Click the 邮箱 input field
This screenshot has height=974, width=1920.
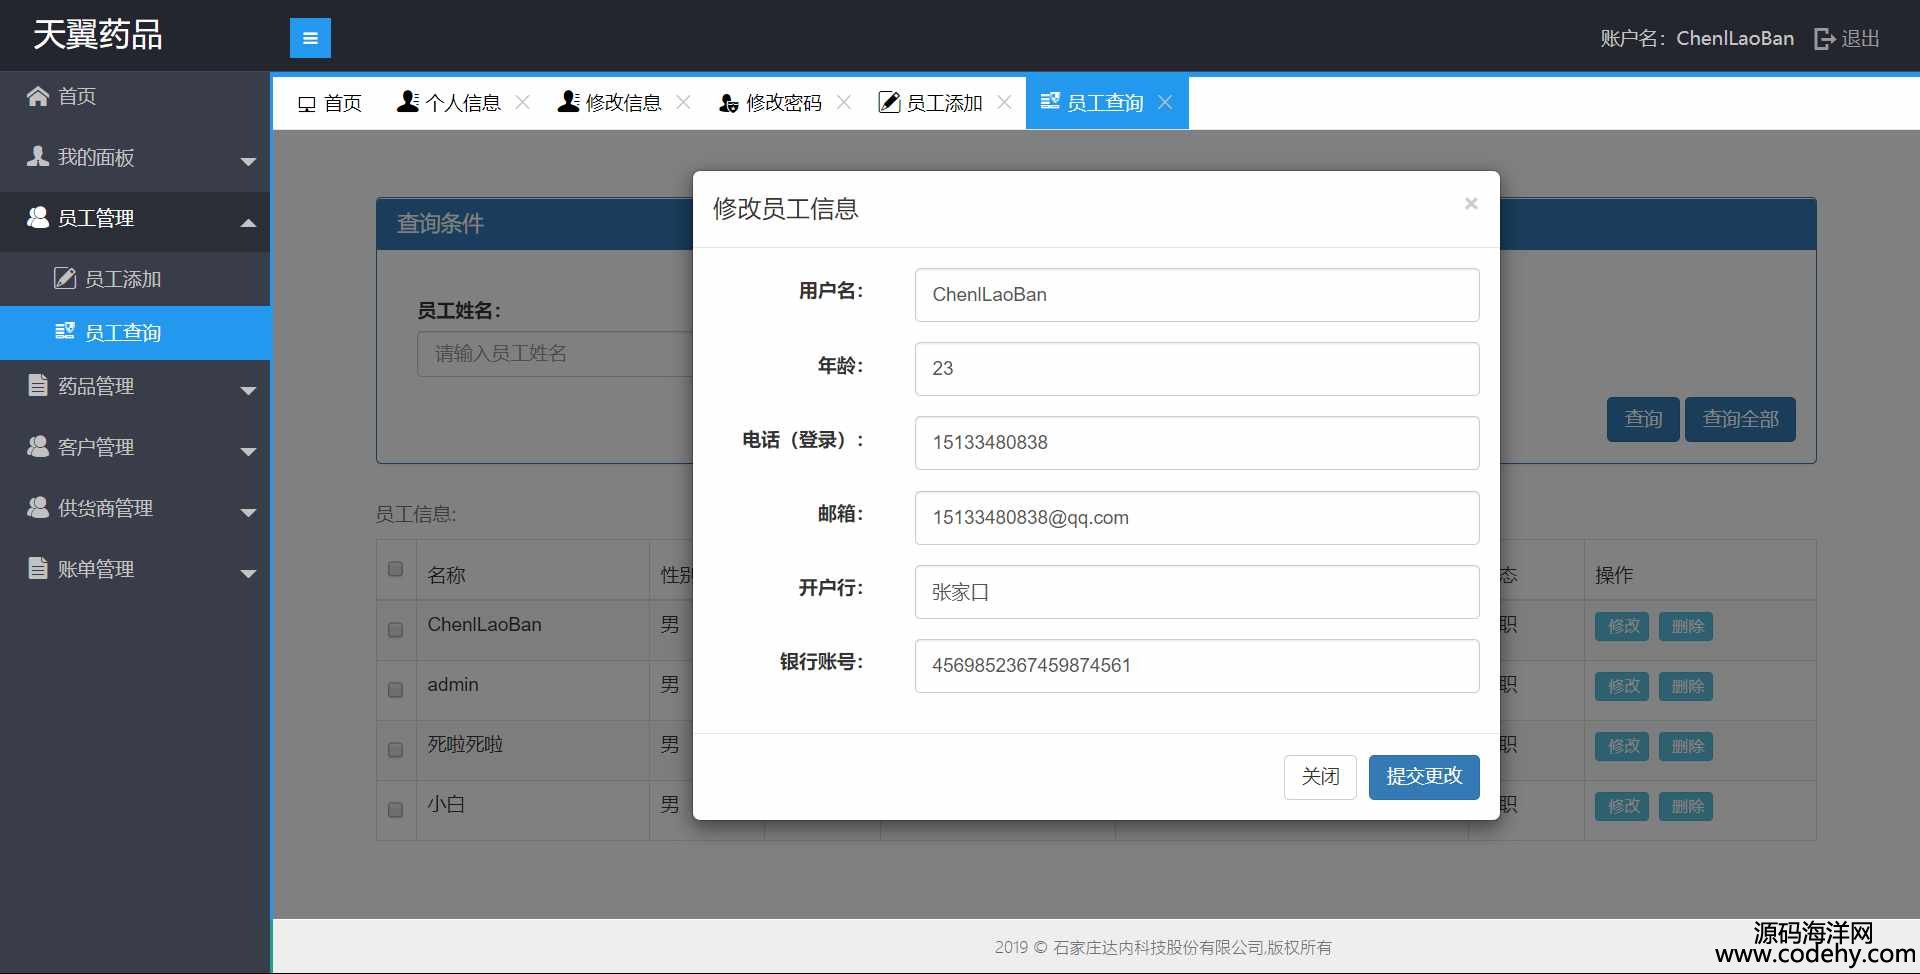(x=1196, y=518)
